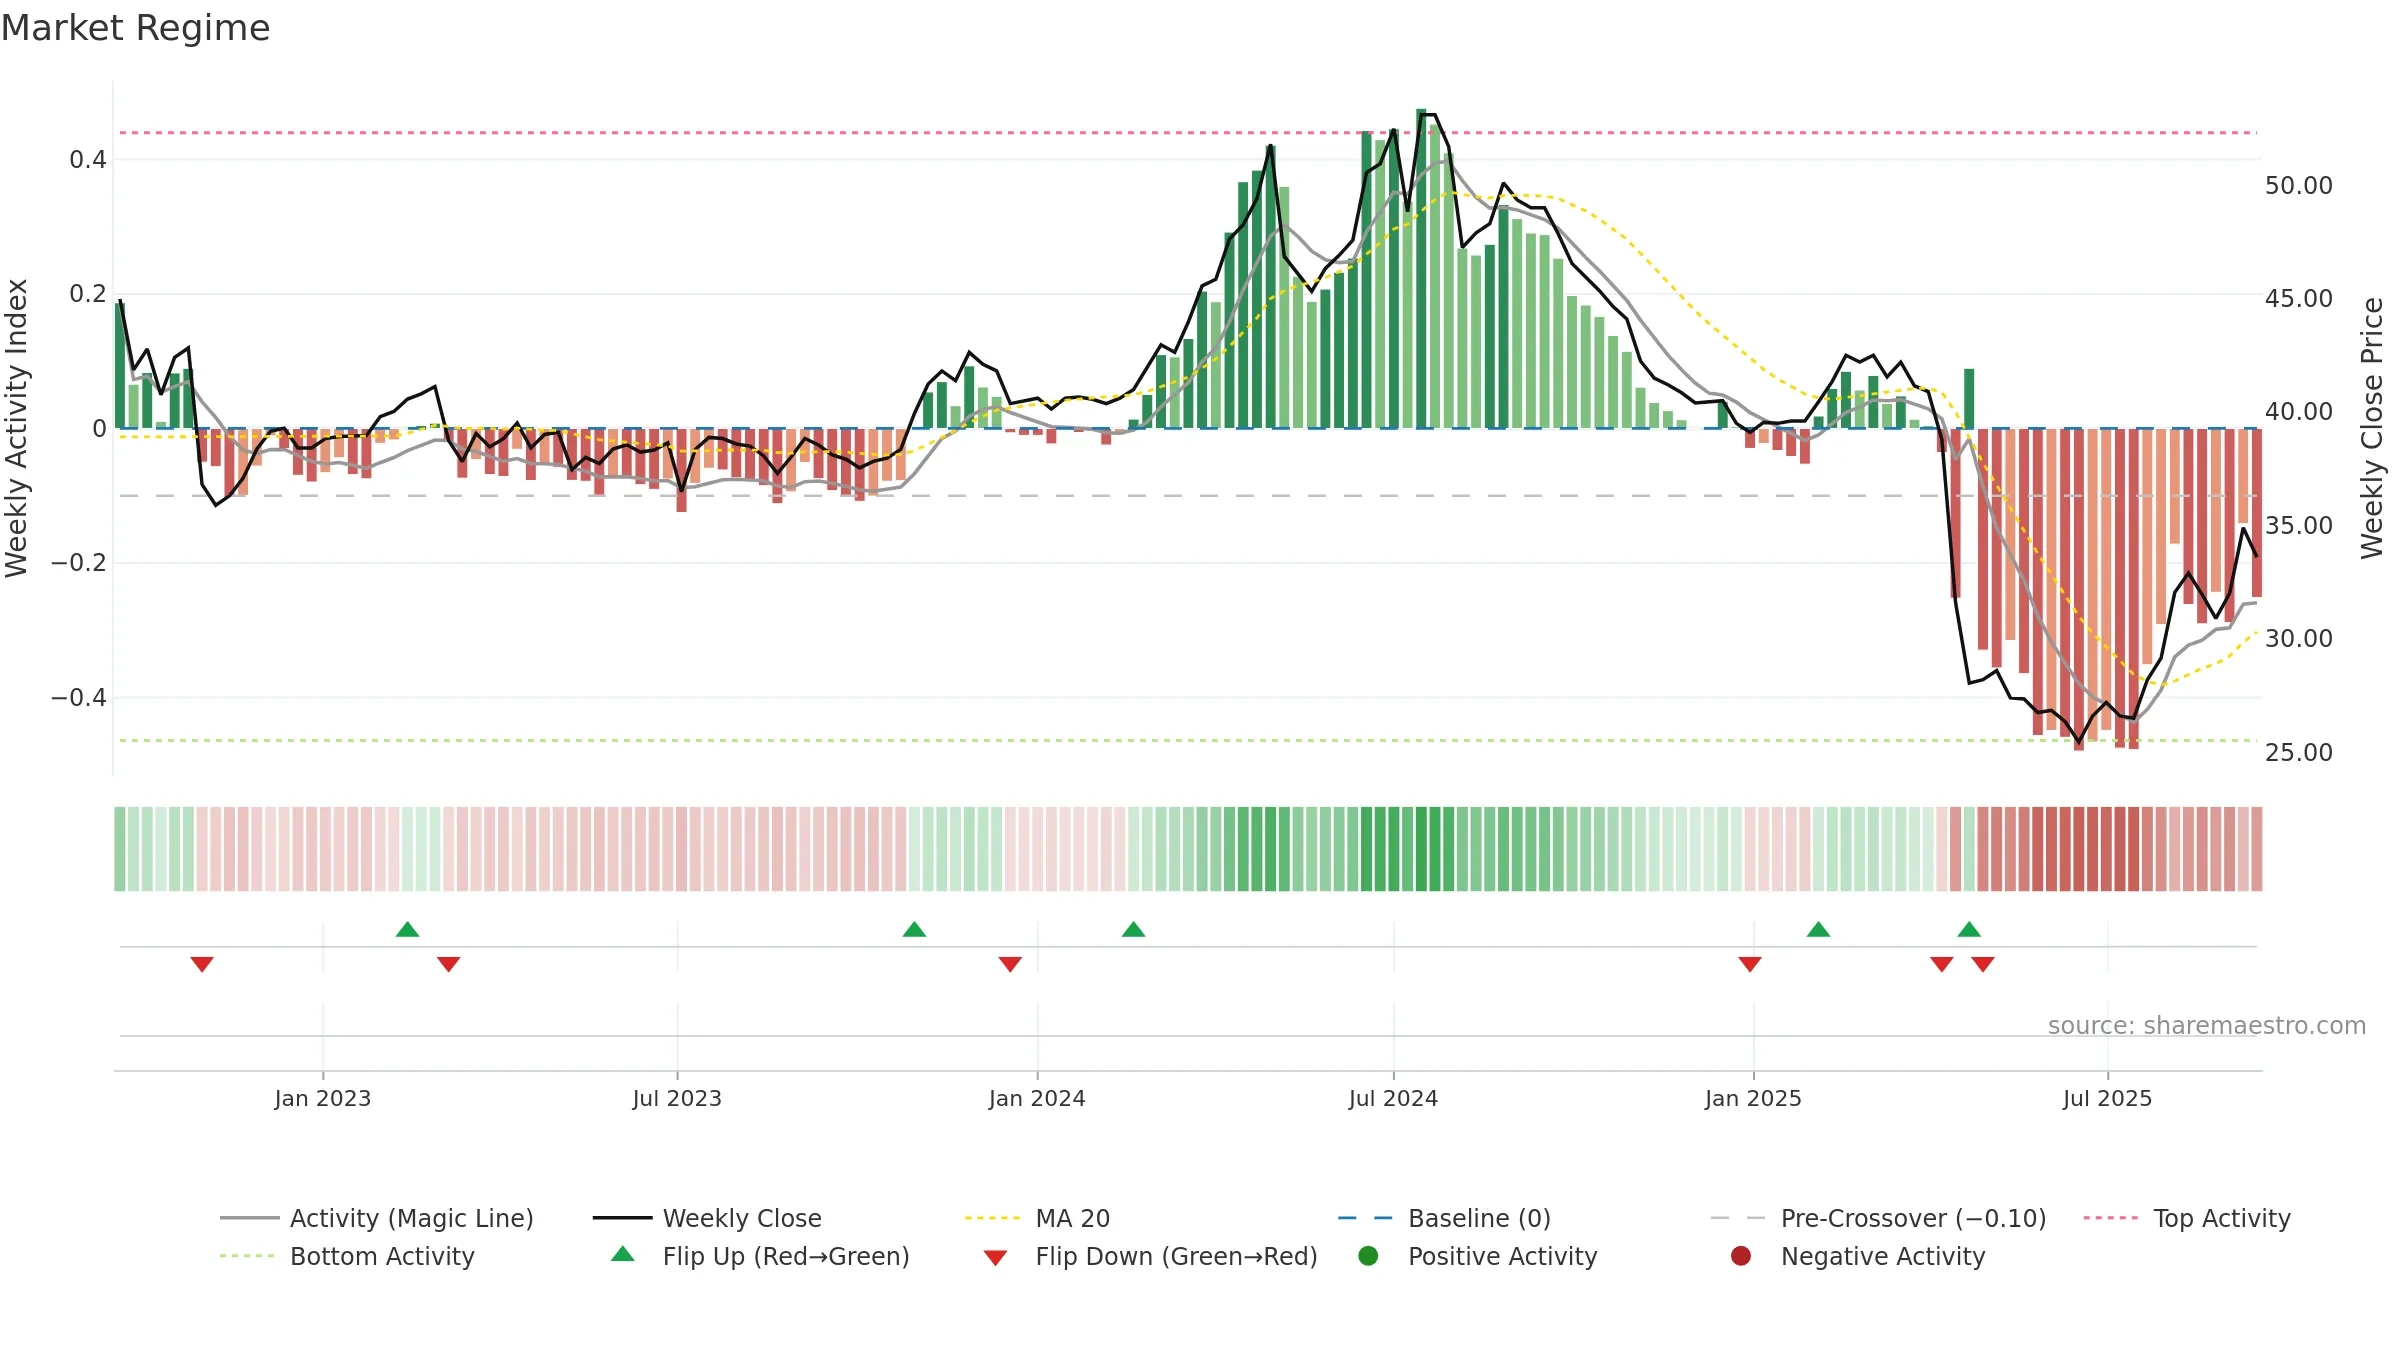The image size is (2400, 1350).
Task: Click the green Flip Up marker in February 2025
Action: pyautogui.click(x=1818, y=930)
